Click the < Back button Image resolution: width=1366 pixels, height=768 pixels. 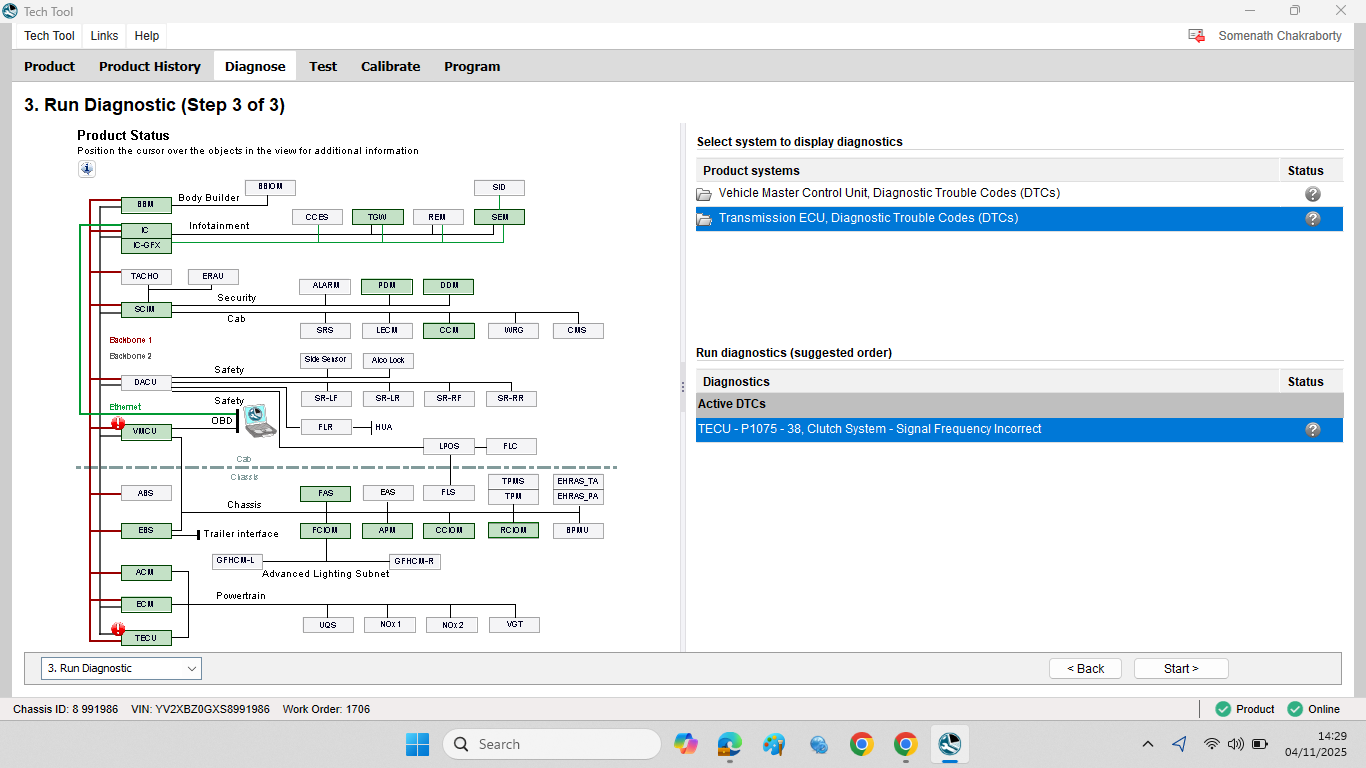tap(1085, 668)
